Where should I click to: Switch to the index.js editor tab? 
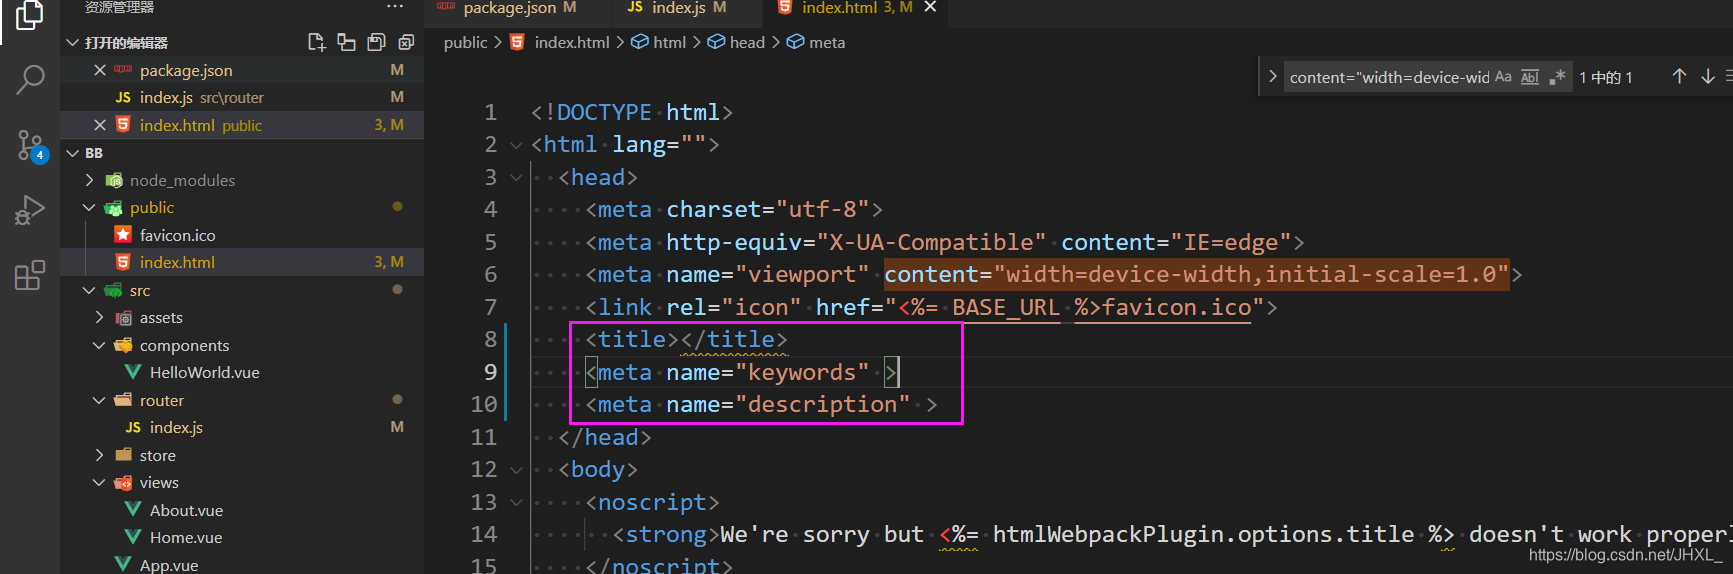pos(678,8)
